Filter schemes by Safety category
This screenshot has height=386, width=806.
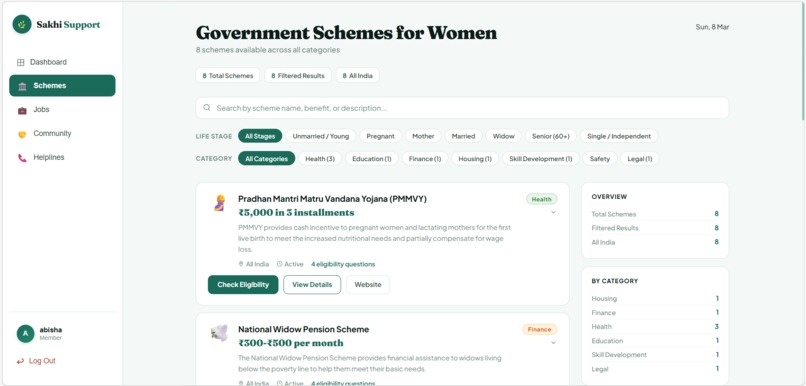(x=600, y=159)
